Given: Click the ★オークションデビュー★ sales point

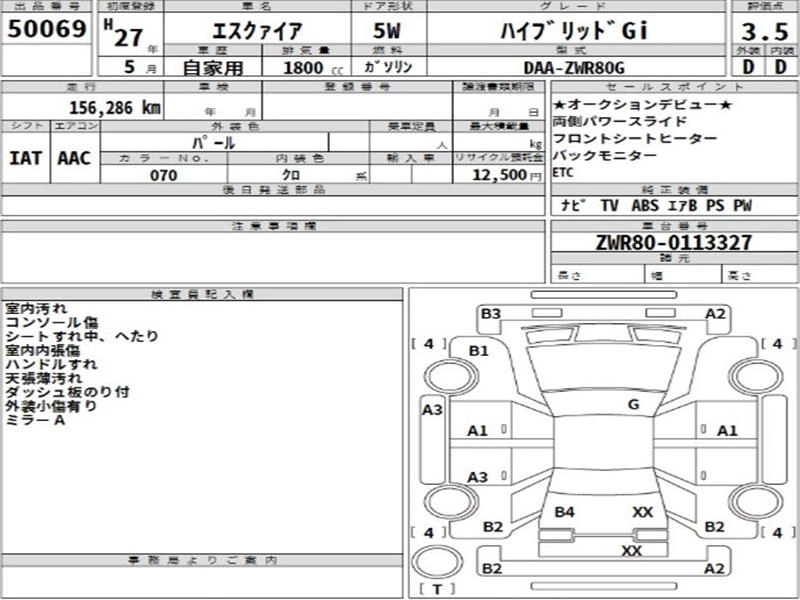Looking at the screenshot, I should point(643,105).
